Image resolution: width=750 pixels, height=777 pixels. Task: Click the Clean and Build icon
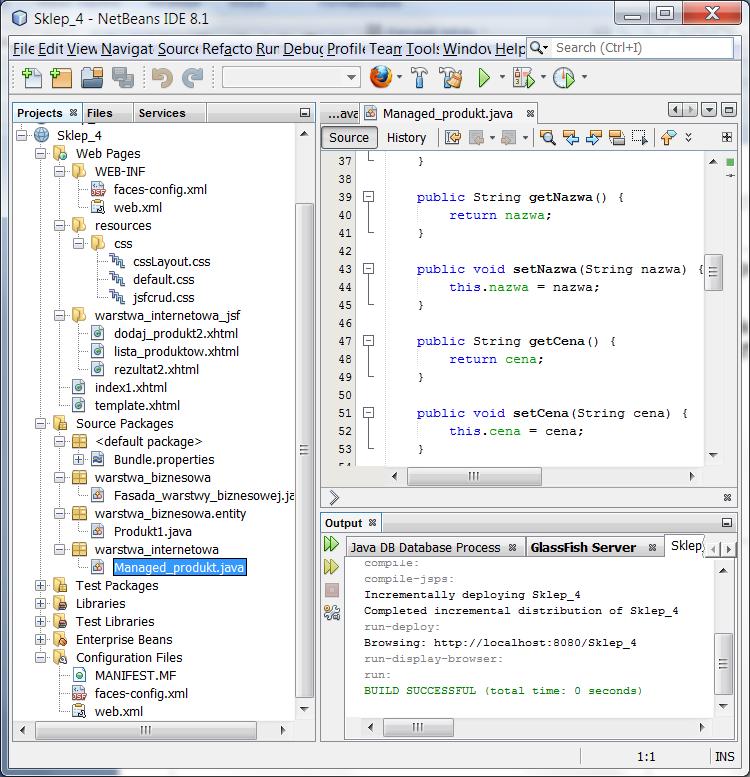(x=451, y=78)
